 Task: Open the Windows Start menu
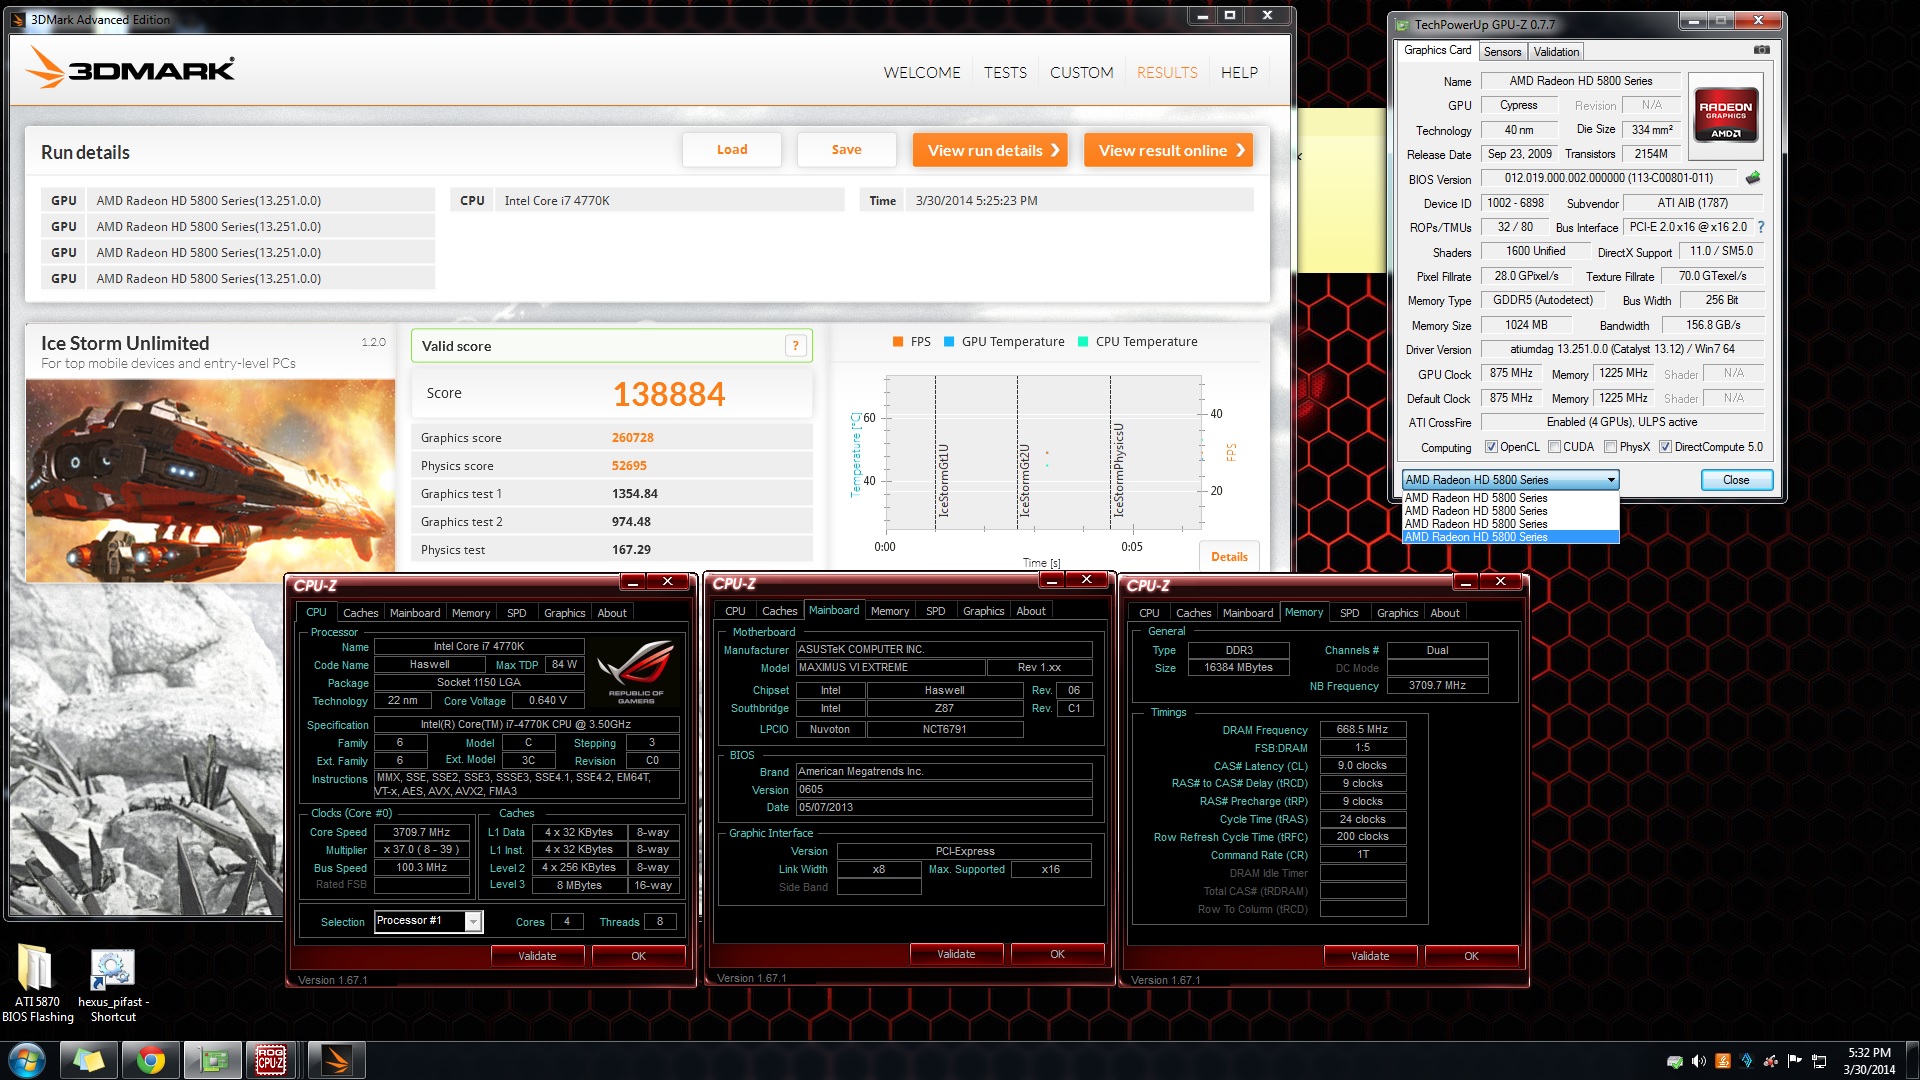[26, 1060]
